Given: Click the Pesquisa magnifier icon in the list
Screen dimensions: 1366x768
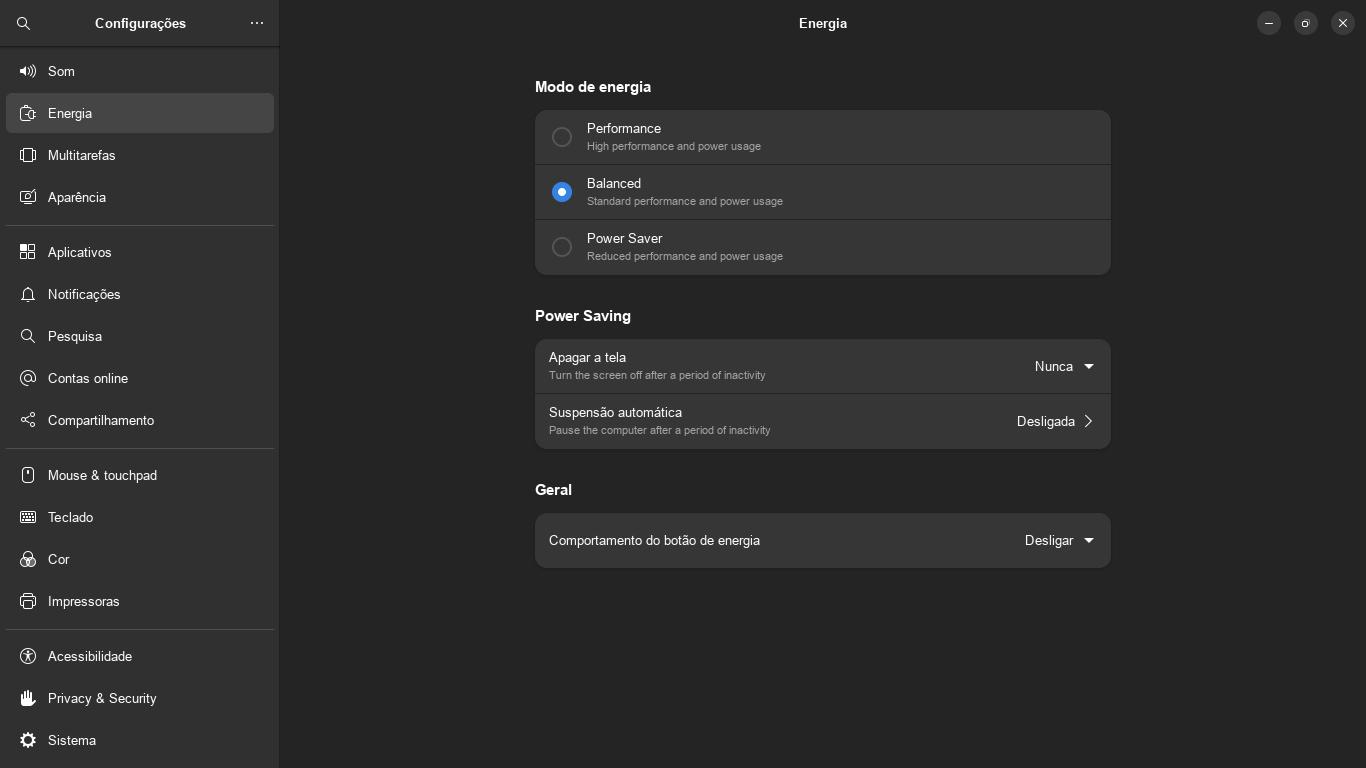Looking at the screenshot, I should [x=28, y=336].
